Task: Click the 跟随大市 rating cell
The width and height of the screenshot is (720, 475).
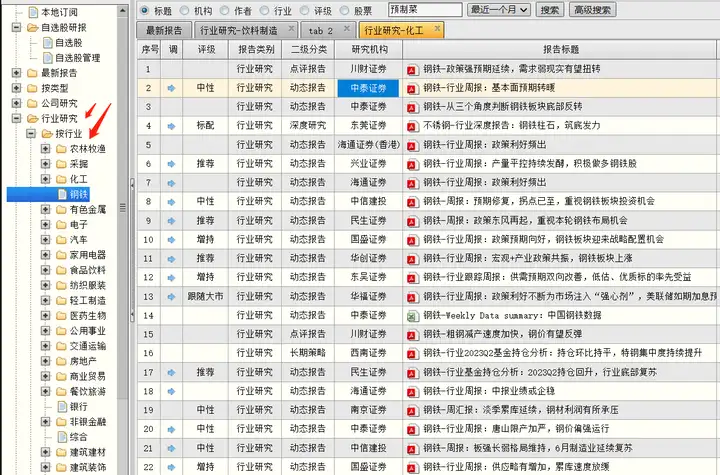Action: tap(205, 297)
